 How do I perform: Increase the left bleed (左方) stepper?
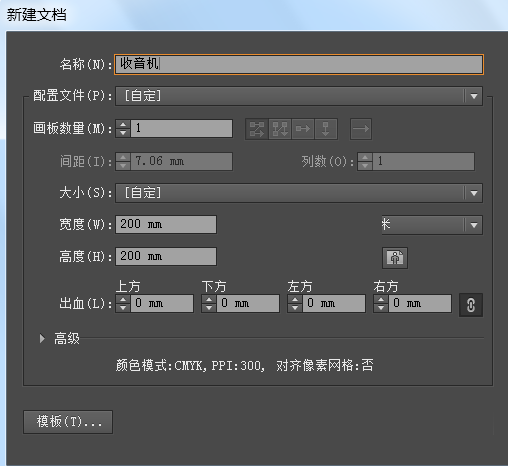coord(295,299)
